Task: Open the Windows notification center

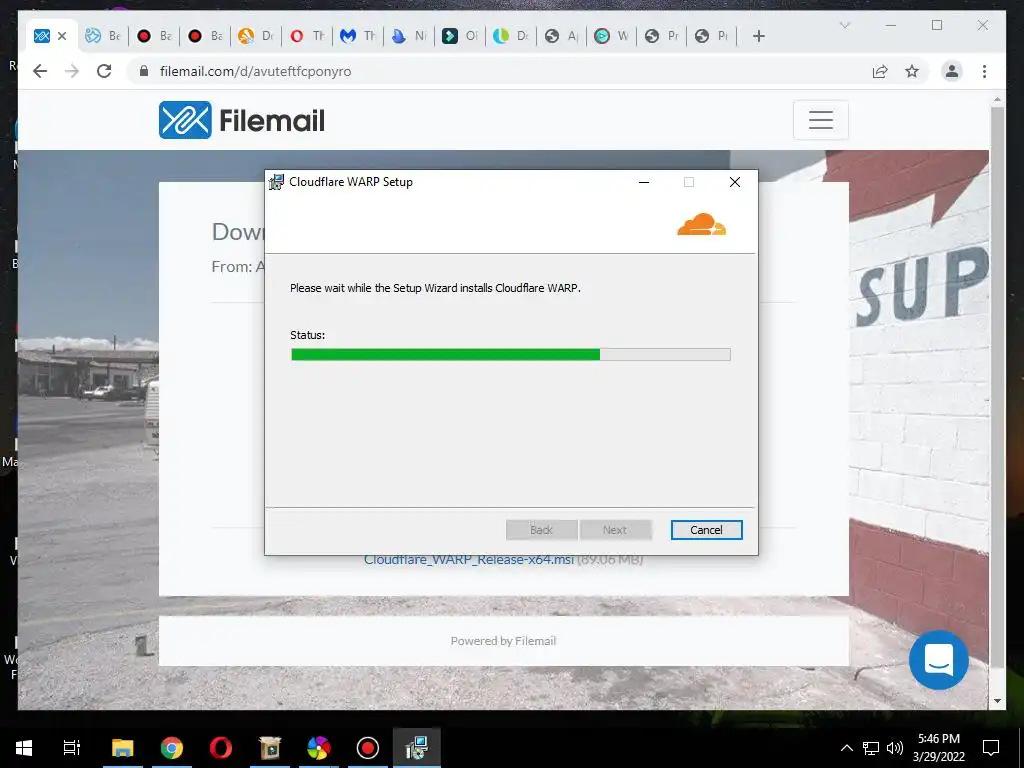Action: click(991, 748)
